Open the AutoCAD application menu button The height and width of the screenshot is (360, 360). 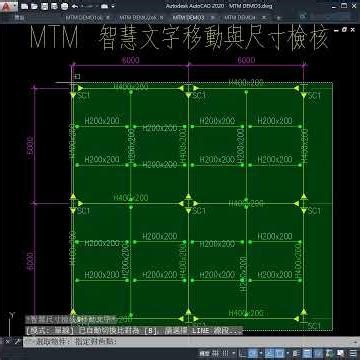click(9, 6)
